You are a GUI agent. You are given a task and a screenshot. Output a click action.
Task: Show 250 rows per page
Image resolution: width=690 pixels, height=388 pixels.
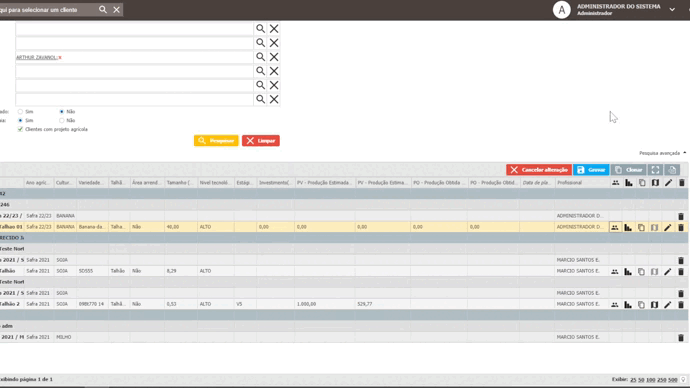point(661,380)
